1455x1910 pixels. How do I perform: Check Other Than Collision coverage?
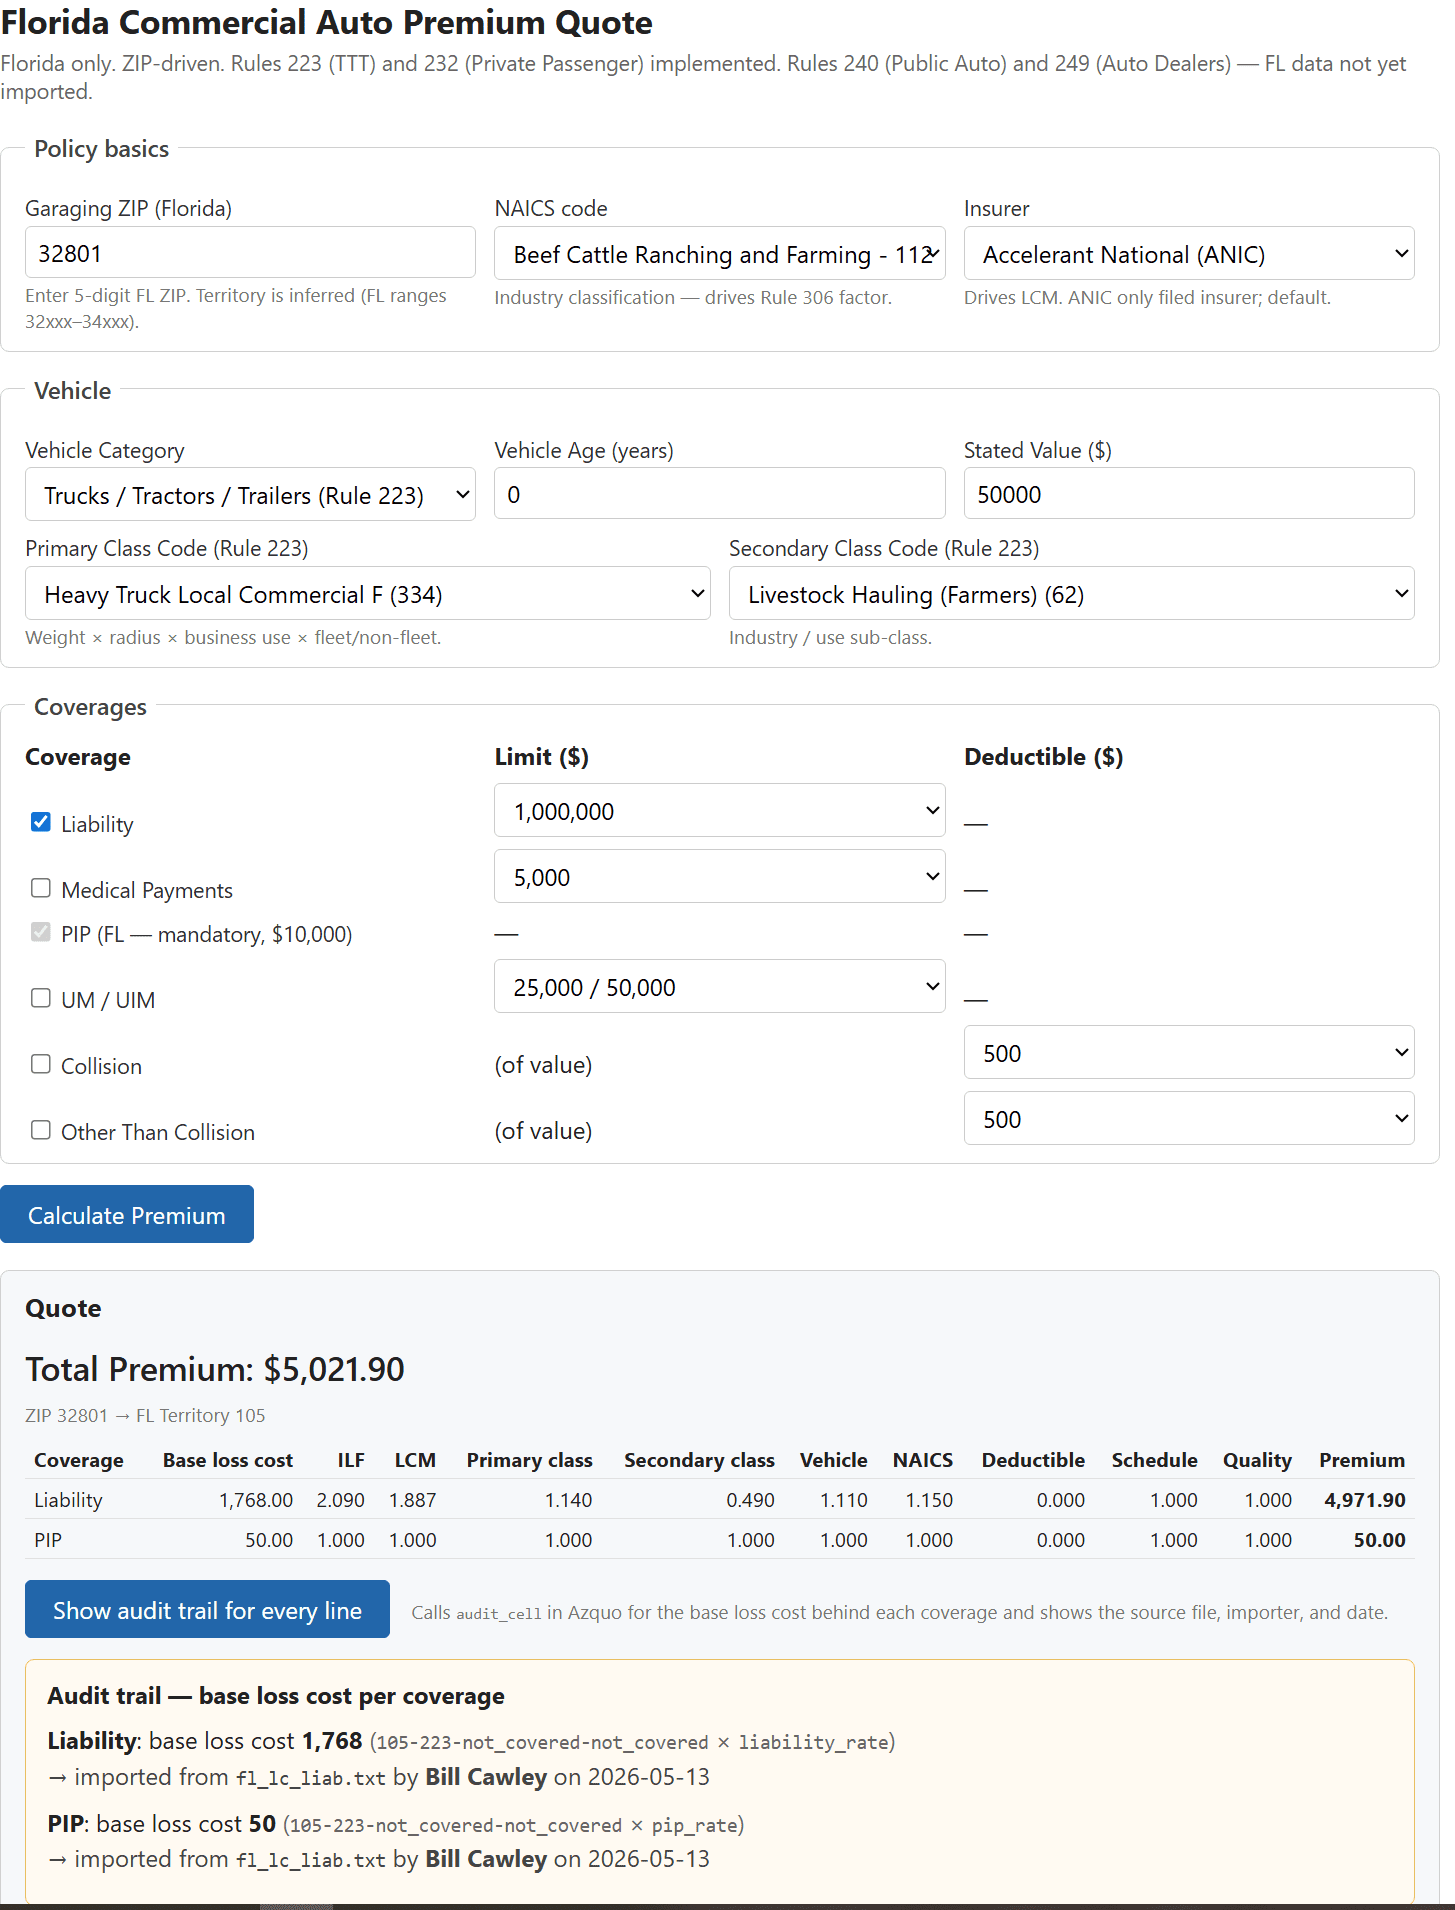pos(41,1130)
